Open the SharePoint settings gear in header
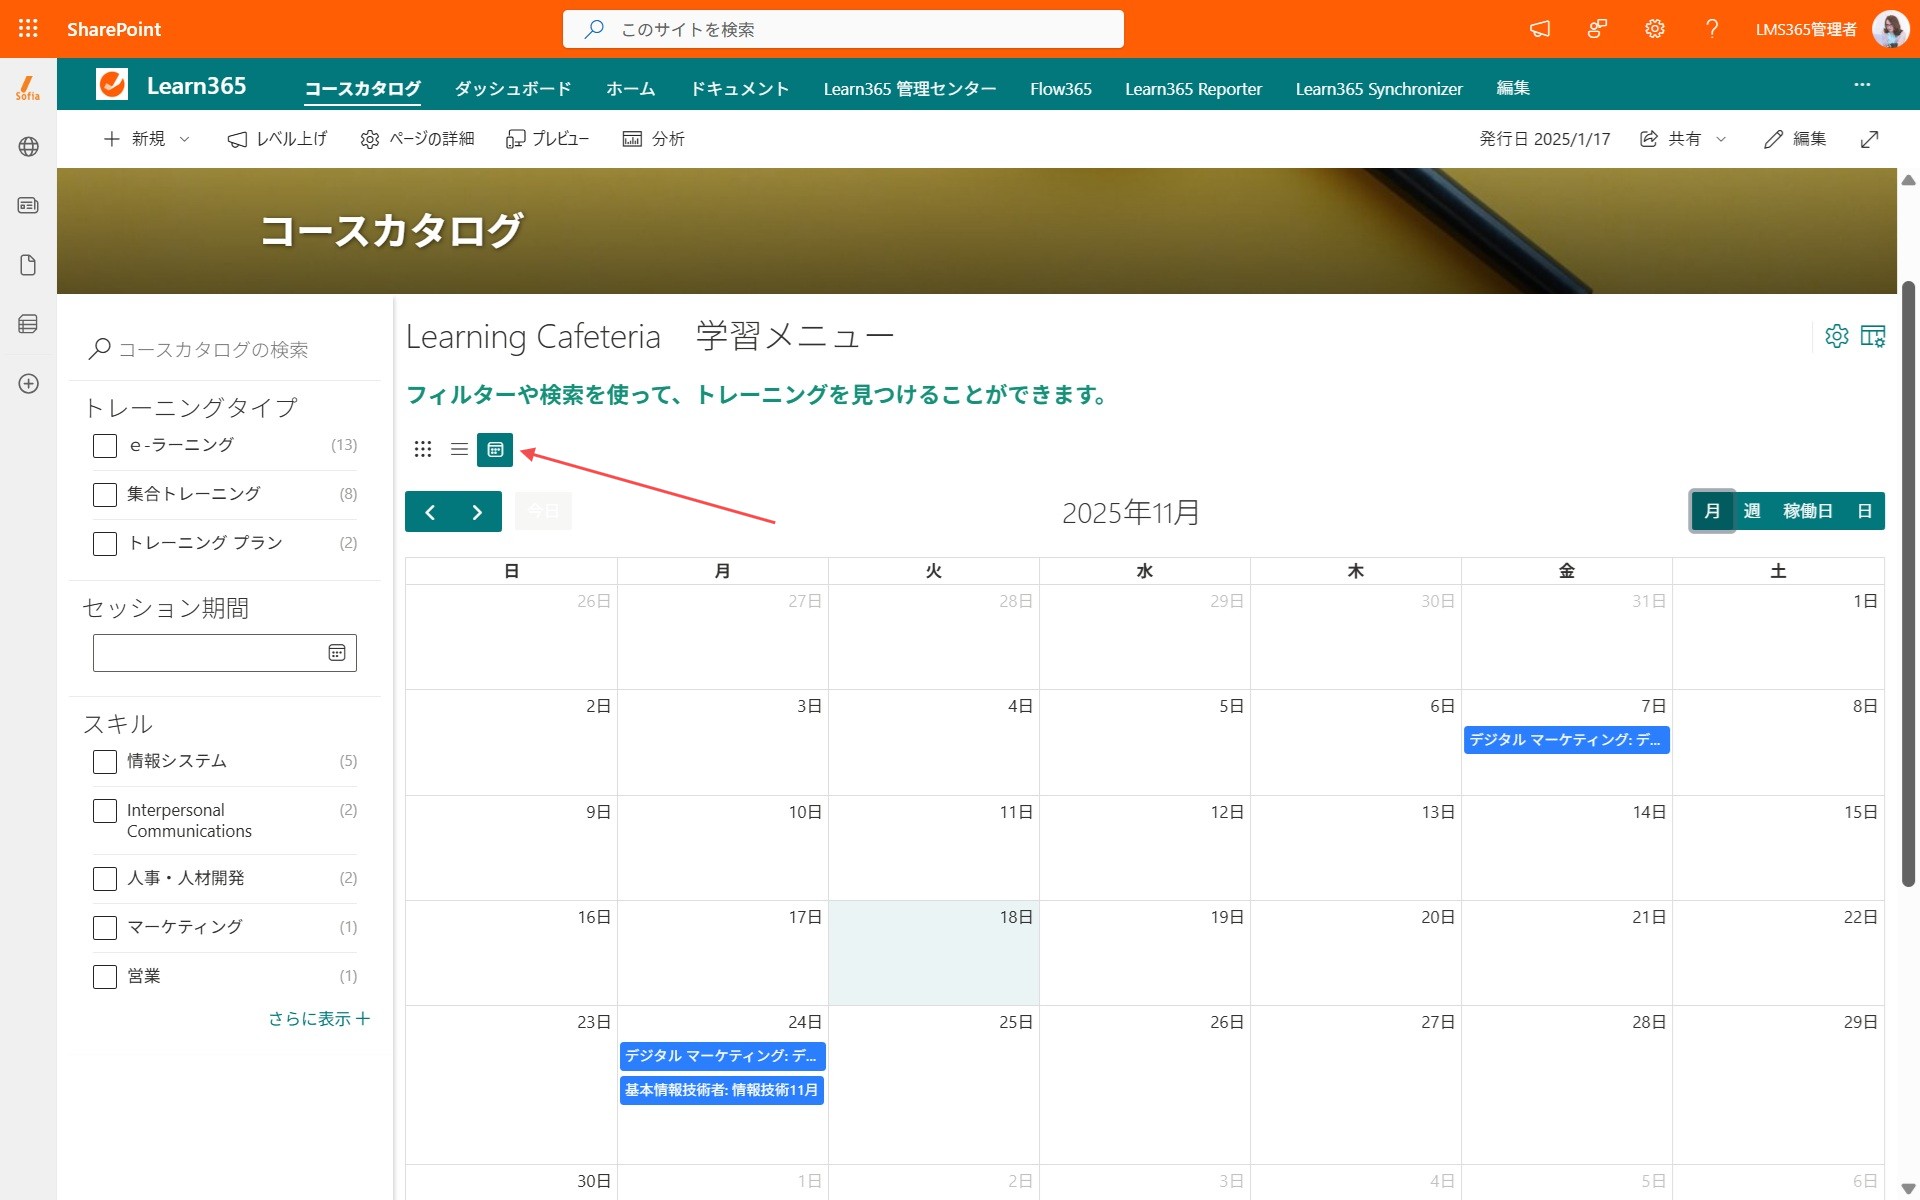 coord(1655,29)
